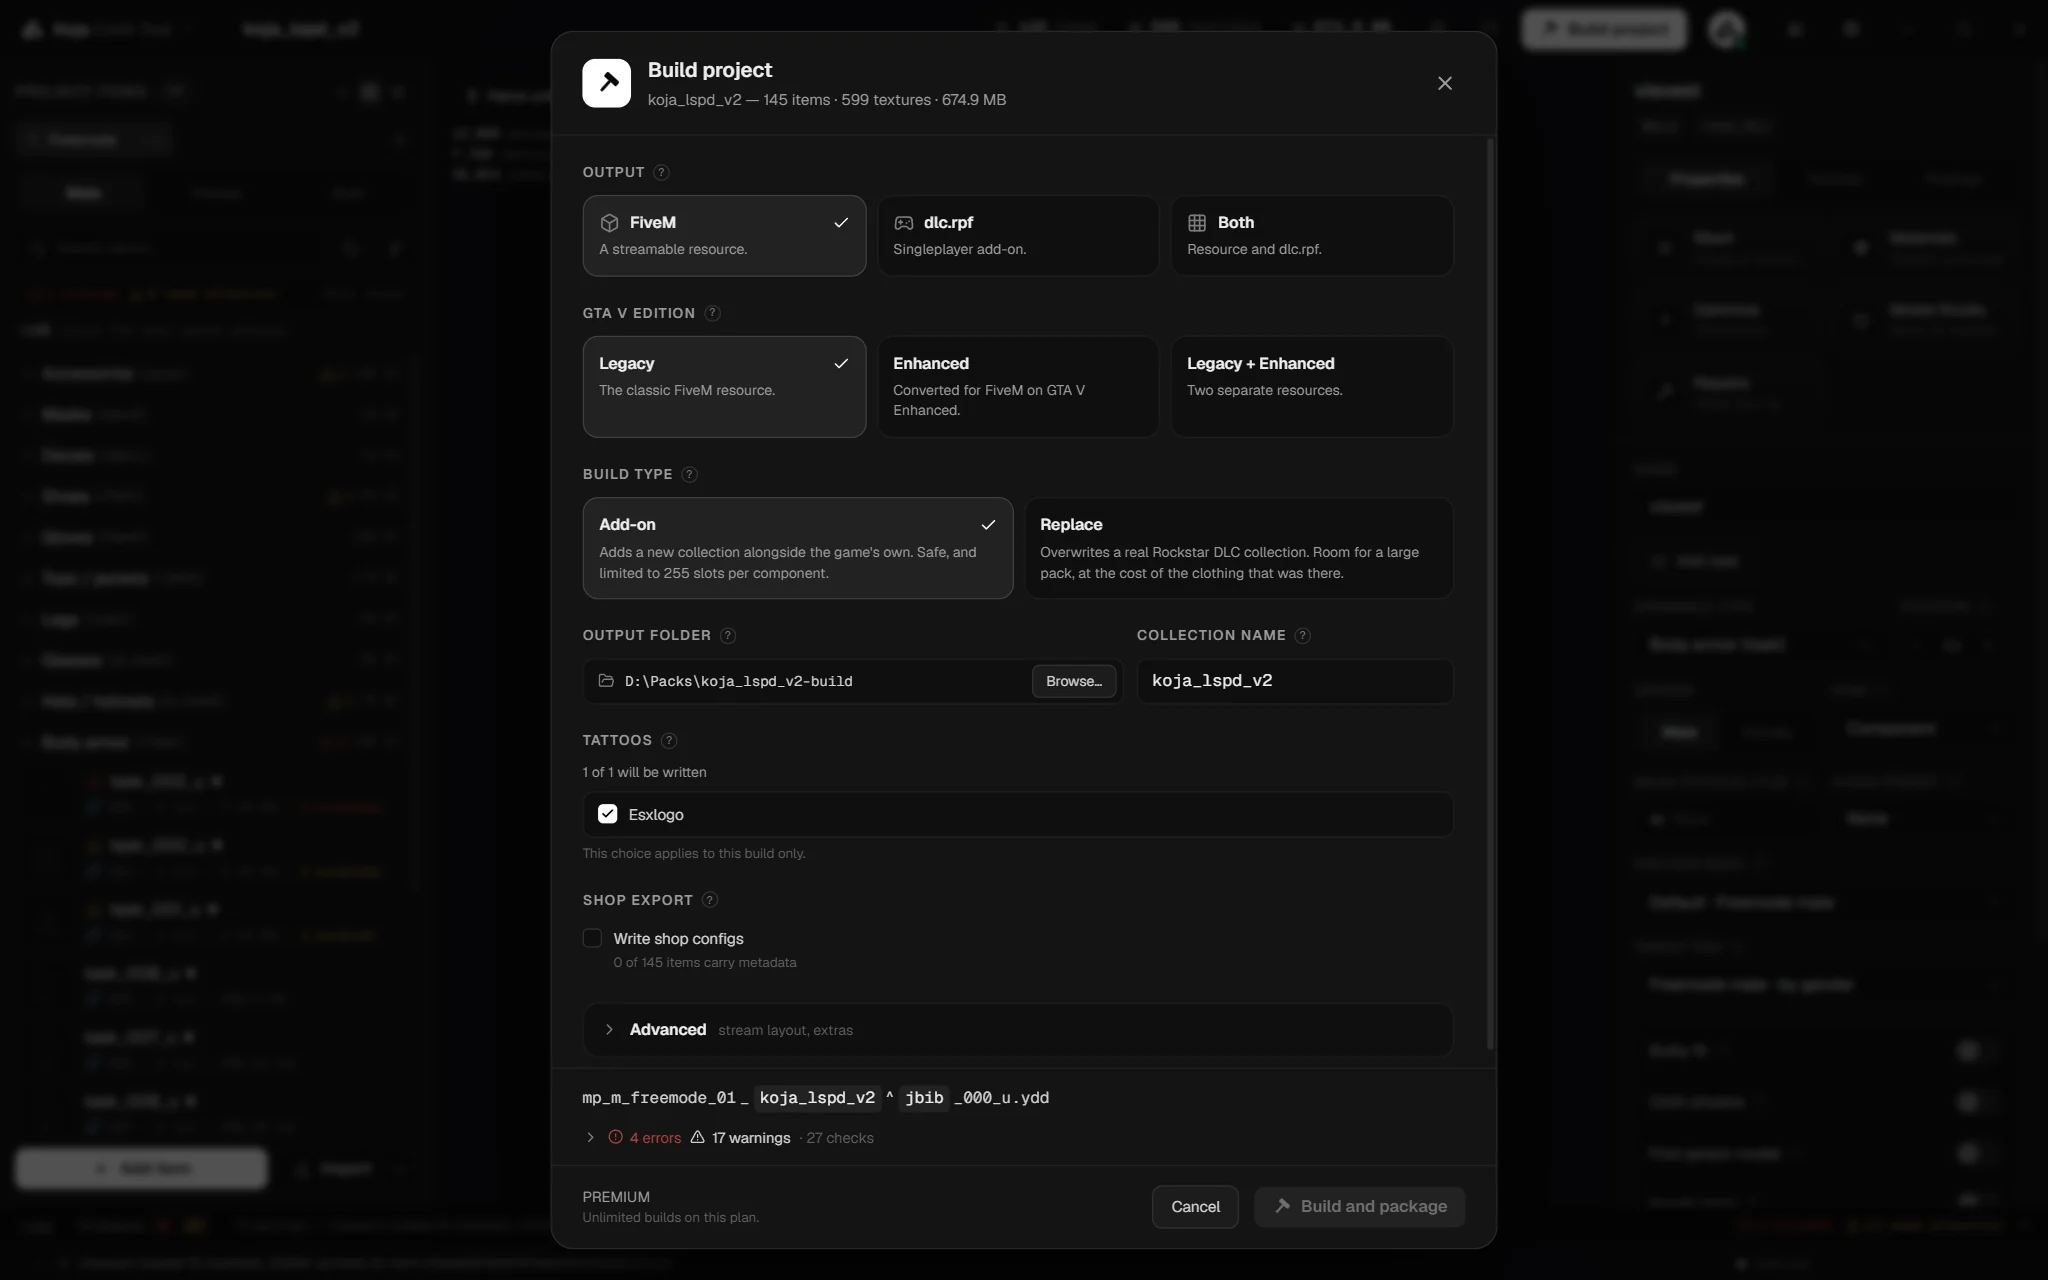Select Add-on build type
The image size is (2048, 1280).
(x=798, y=548)
